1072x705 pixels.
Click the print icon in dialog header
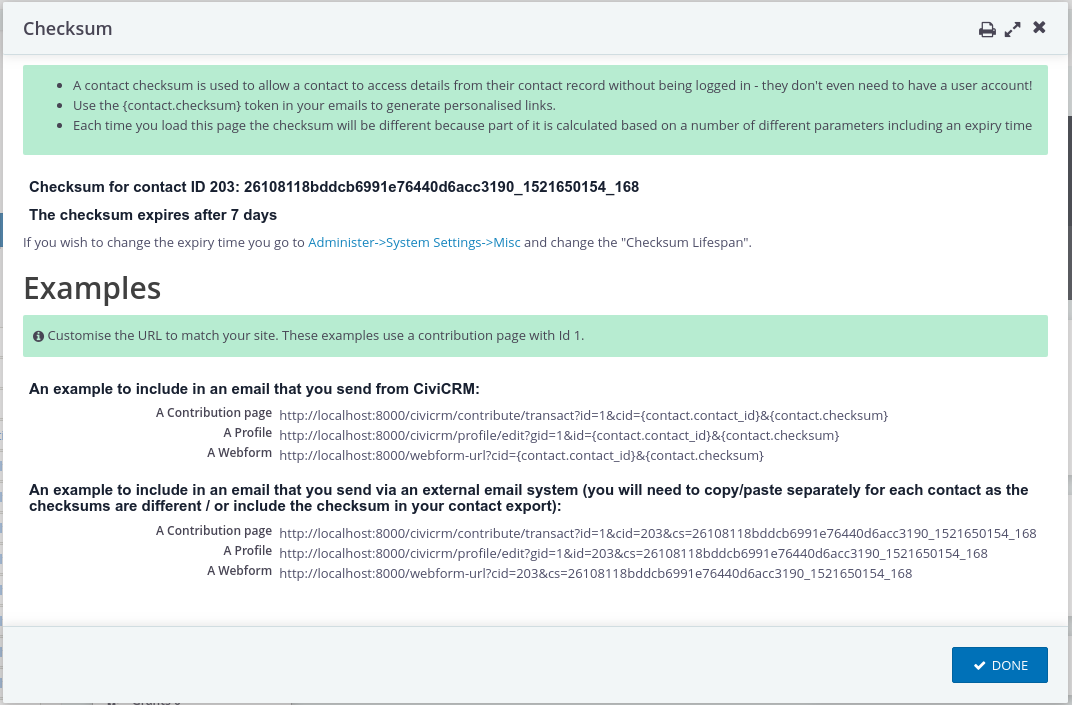[x=987, y=29]
